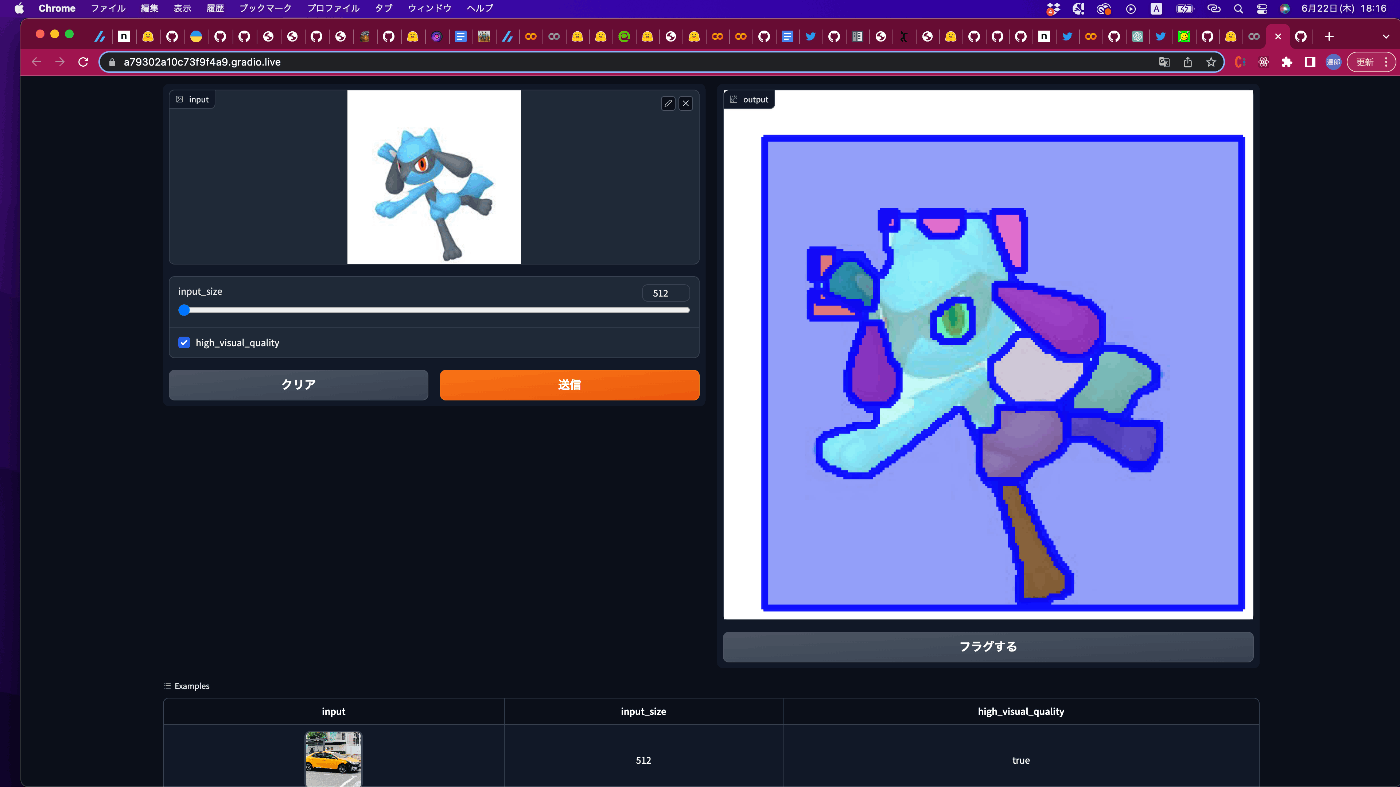Open the atom-shaped extension icon
This screenshot has height=787, width=1400.
pyautogui.click(x=1264, y=62)
